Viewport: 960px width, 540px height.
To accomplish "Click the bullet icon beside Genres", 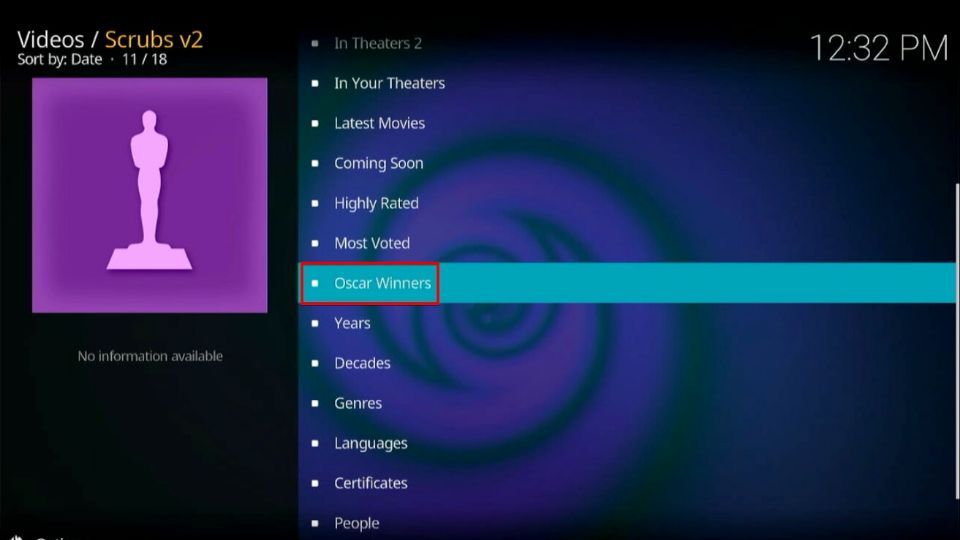I will click(x=315, y=403).
